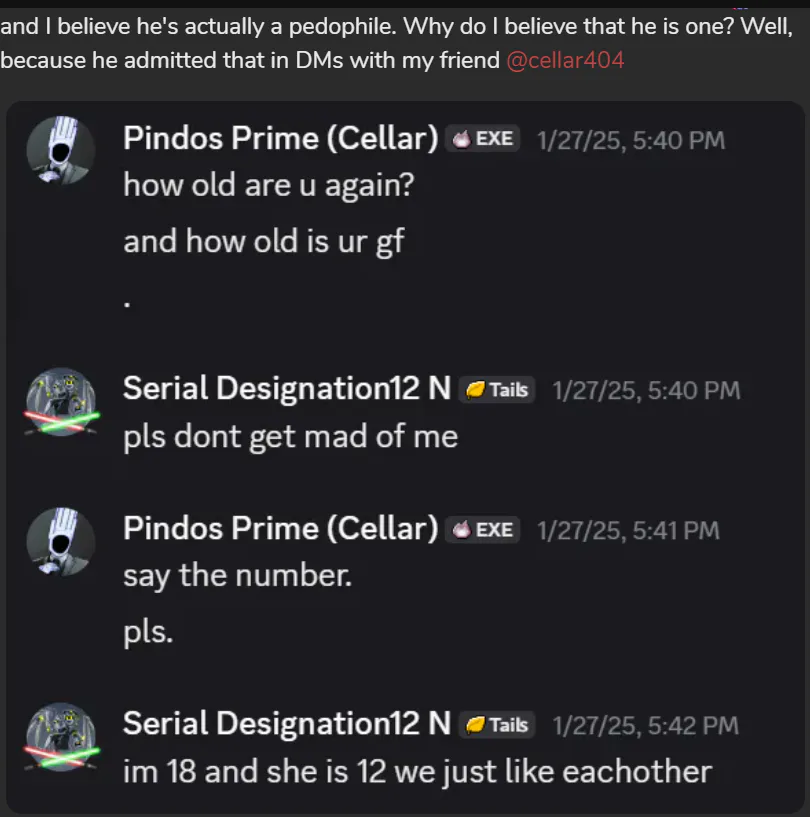Click the first 1/27/25, 5:40 PM timestamp
The height and width of the screenshot is (817, 810).
click(x=631, y=140)
